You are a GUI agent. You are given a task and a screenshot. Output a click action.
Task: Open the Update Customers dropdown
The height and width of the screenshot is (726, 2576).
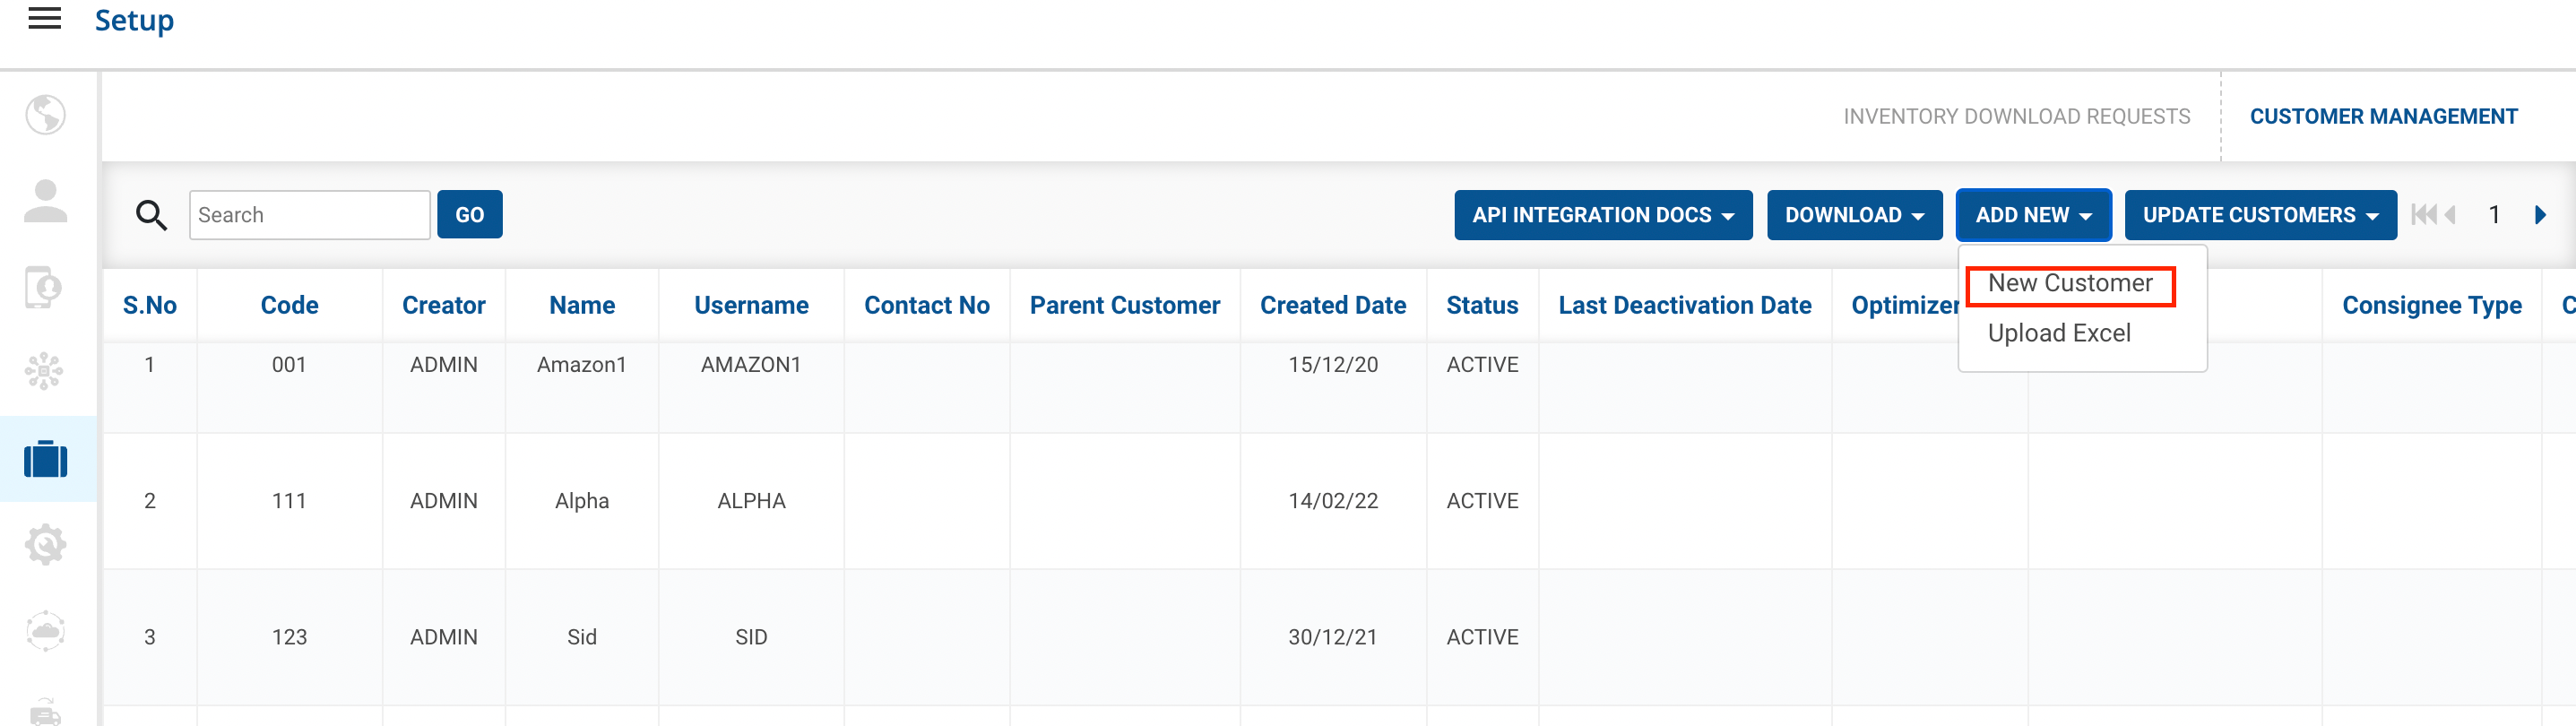[x=2259, y=215]
